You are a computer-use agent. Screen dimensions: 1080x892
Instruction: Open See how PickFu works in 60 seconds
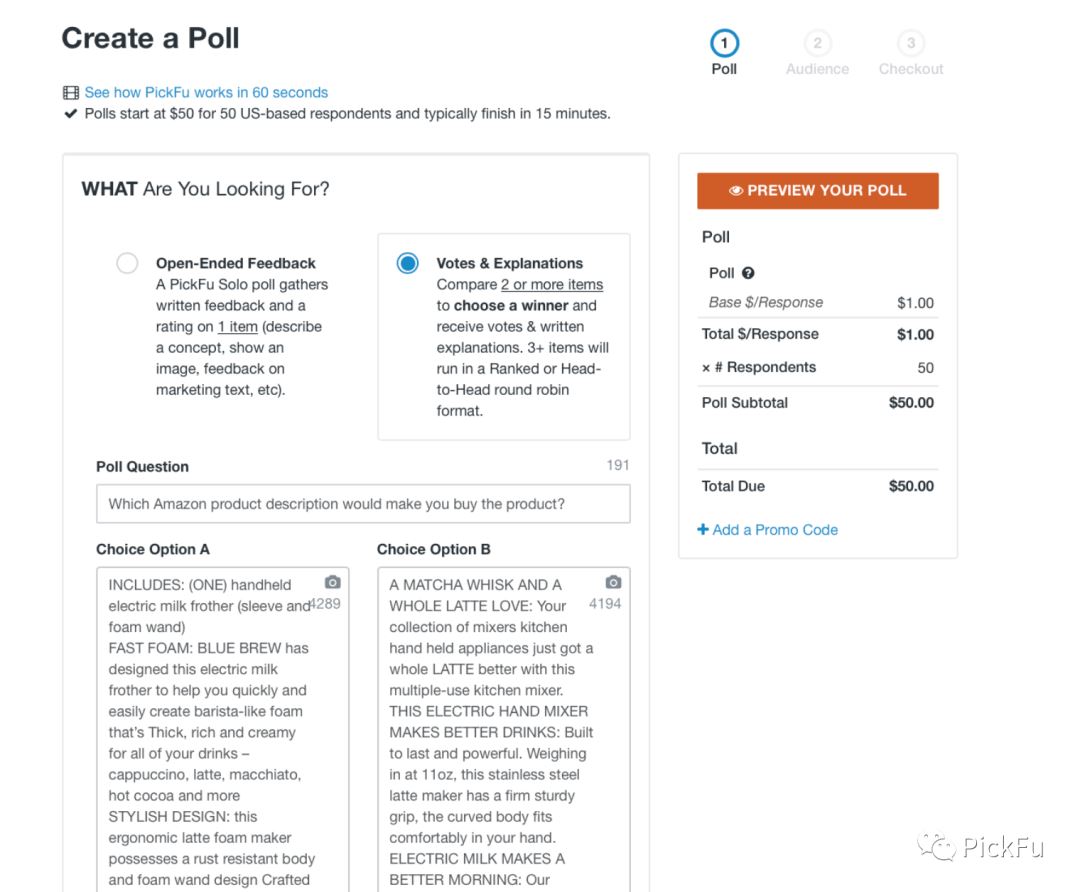pyautogui.click(x=206, y=92)
